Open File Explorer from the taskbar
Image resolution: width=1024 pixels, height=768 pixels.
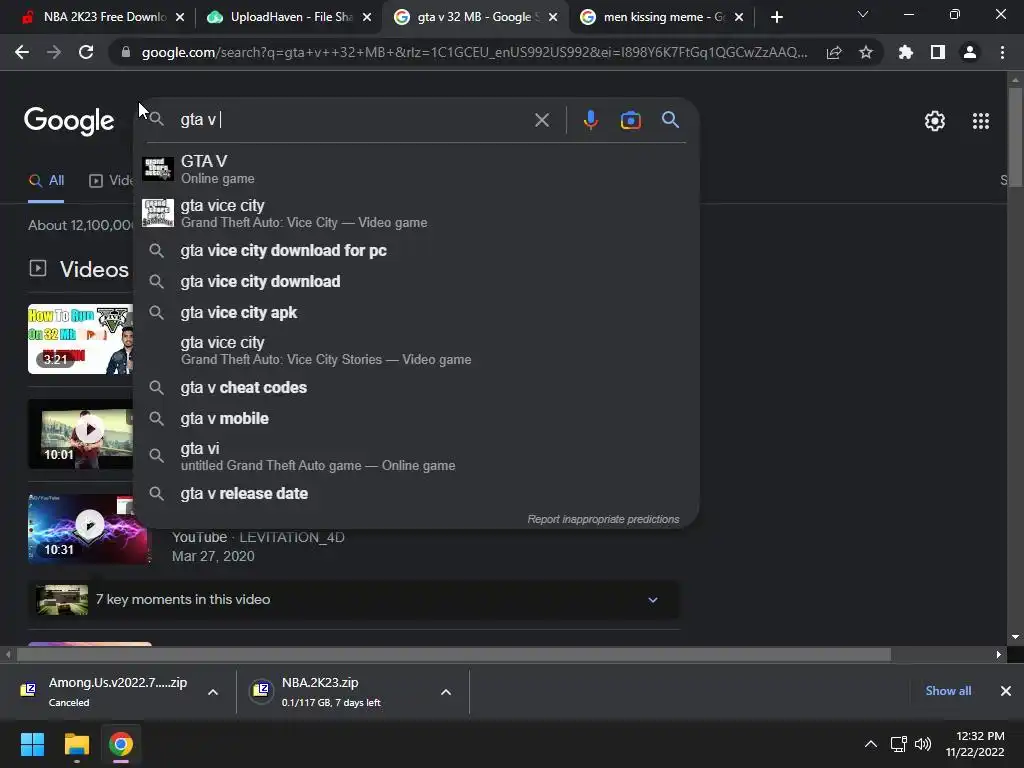point(76,744)
